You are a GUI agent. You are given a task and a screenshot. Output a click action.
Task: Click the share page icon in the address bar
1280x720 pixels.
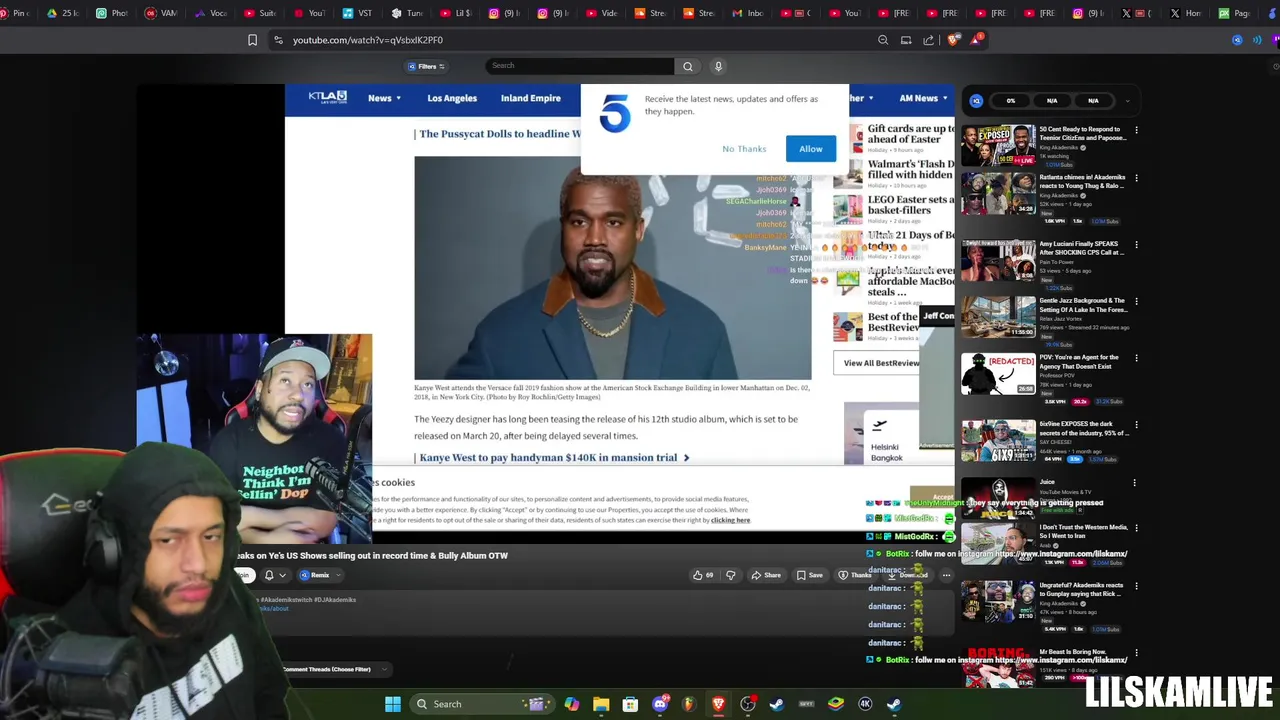pyautogui.click(x=929, y=40)
